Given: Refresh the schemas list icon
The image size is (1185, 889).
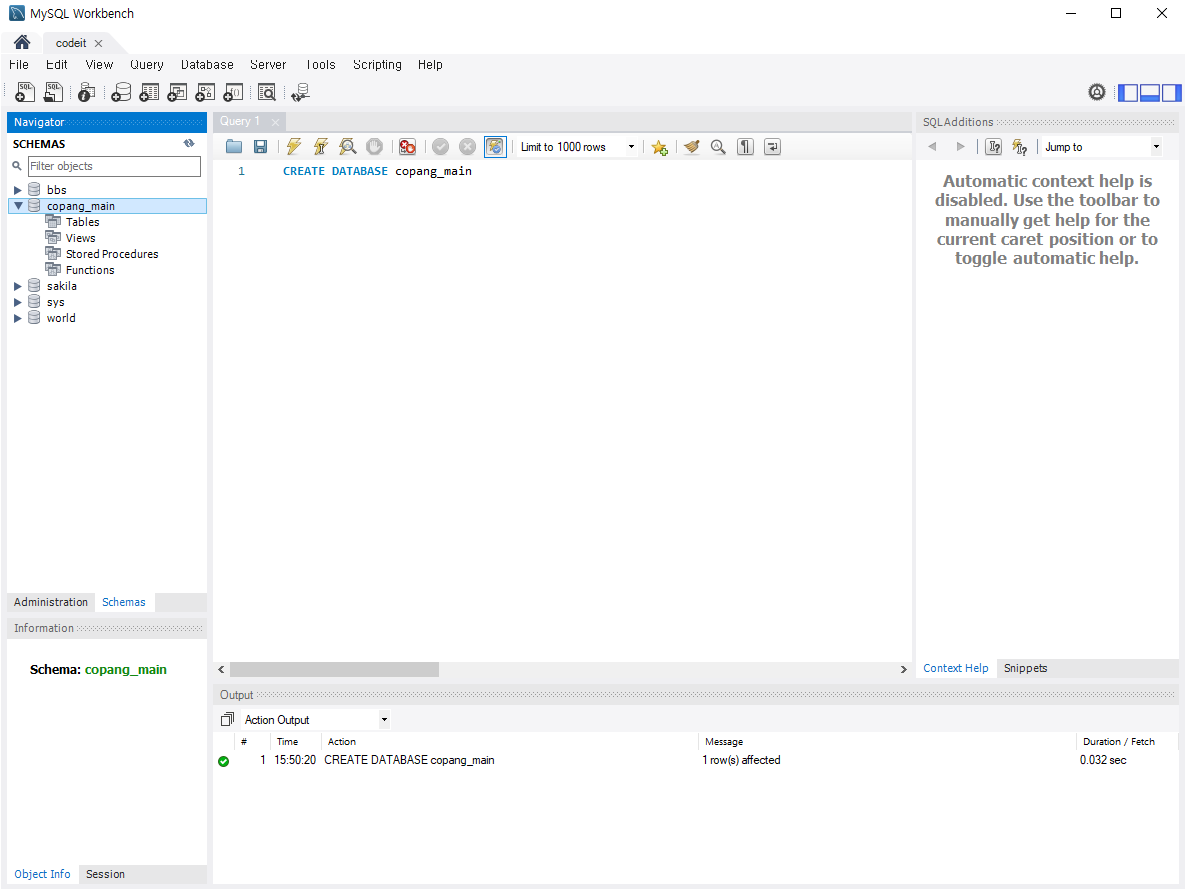Looking at the screenshot, I should [189, 143].
